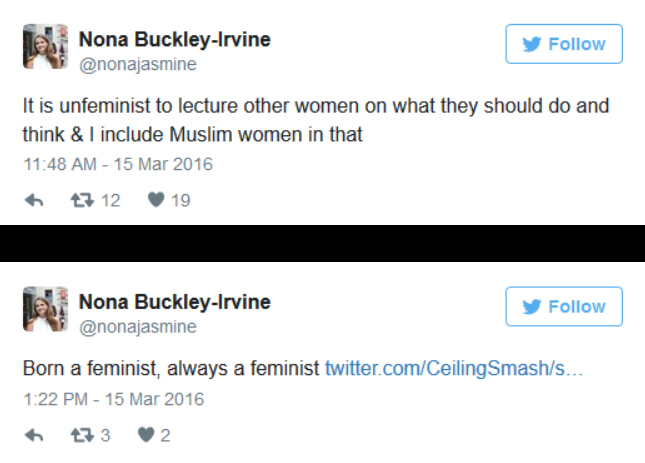The height and width of the screenshot is (463, 645).
Task: Open the twitter.com/CeilingSmash link
Action: pyautogui.click(x=454, y=368)
